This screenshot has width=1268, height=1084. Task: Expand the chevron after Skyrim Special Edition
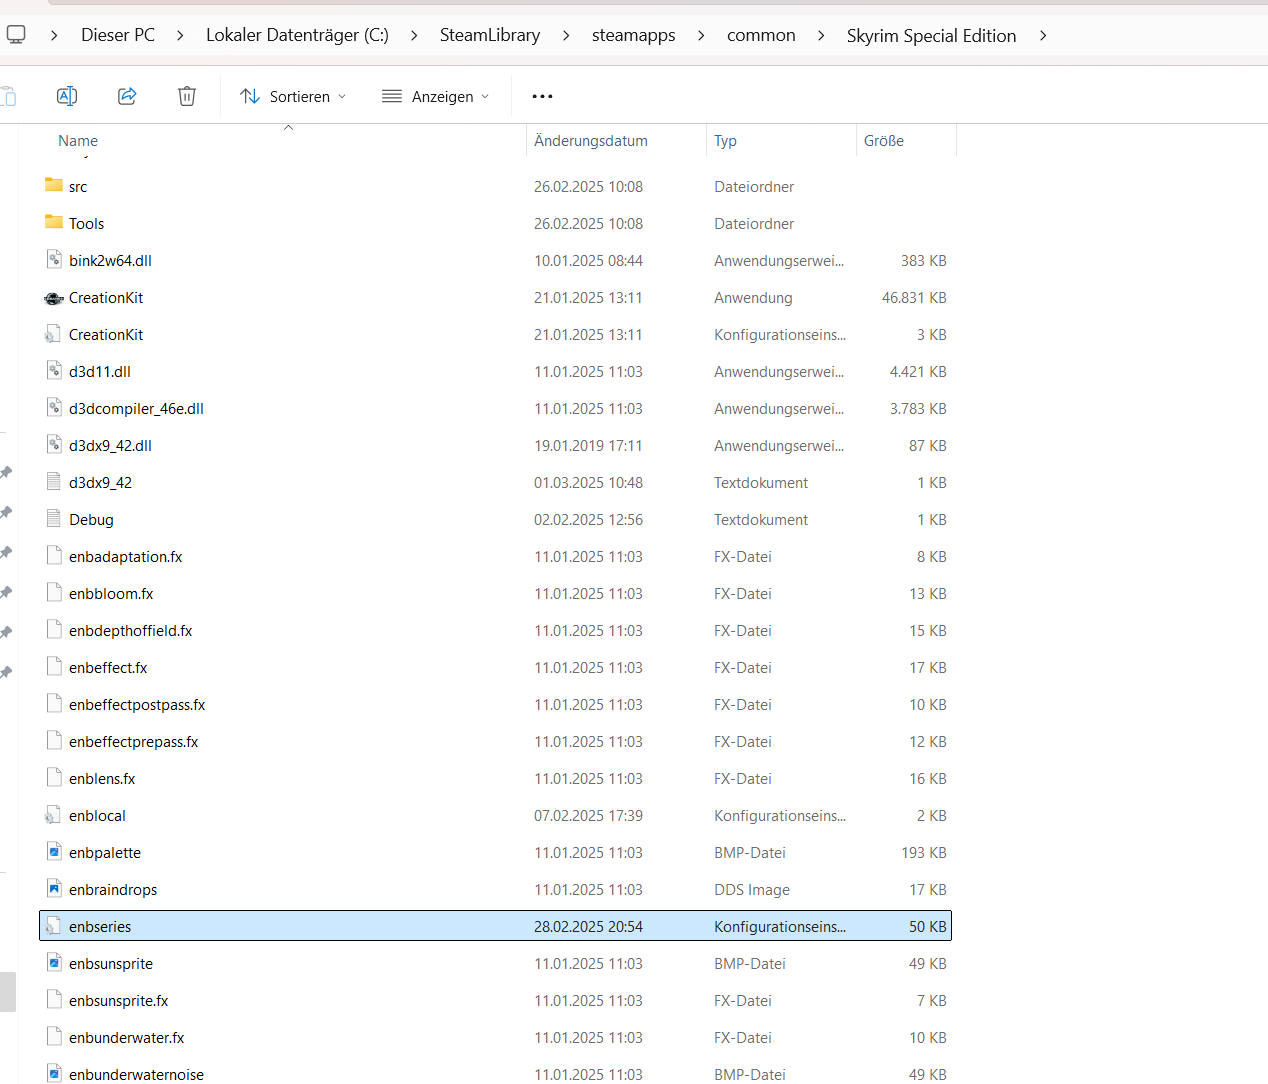1043,35
